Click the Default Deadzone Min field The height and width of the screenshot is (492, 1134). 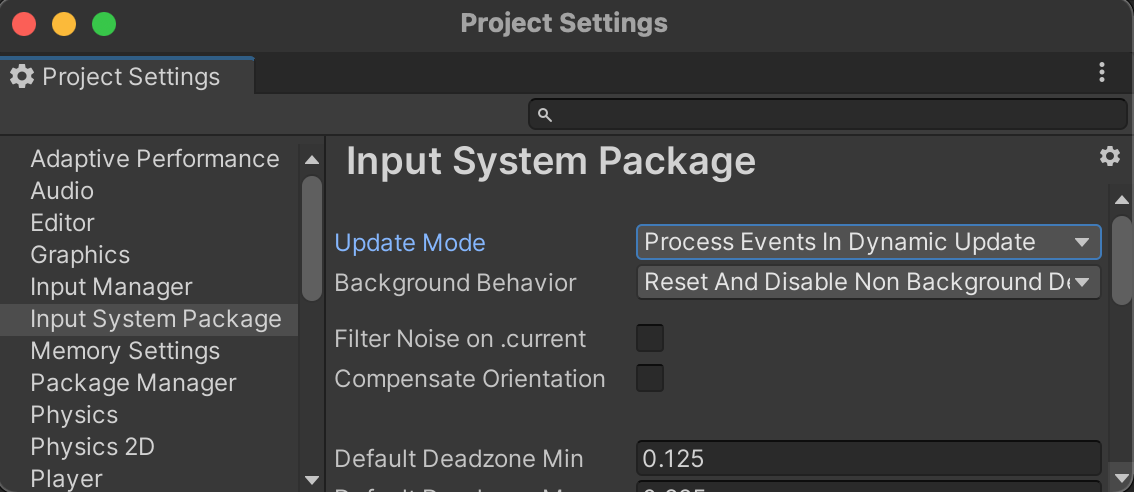[x=868, y=459]
